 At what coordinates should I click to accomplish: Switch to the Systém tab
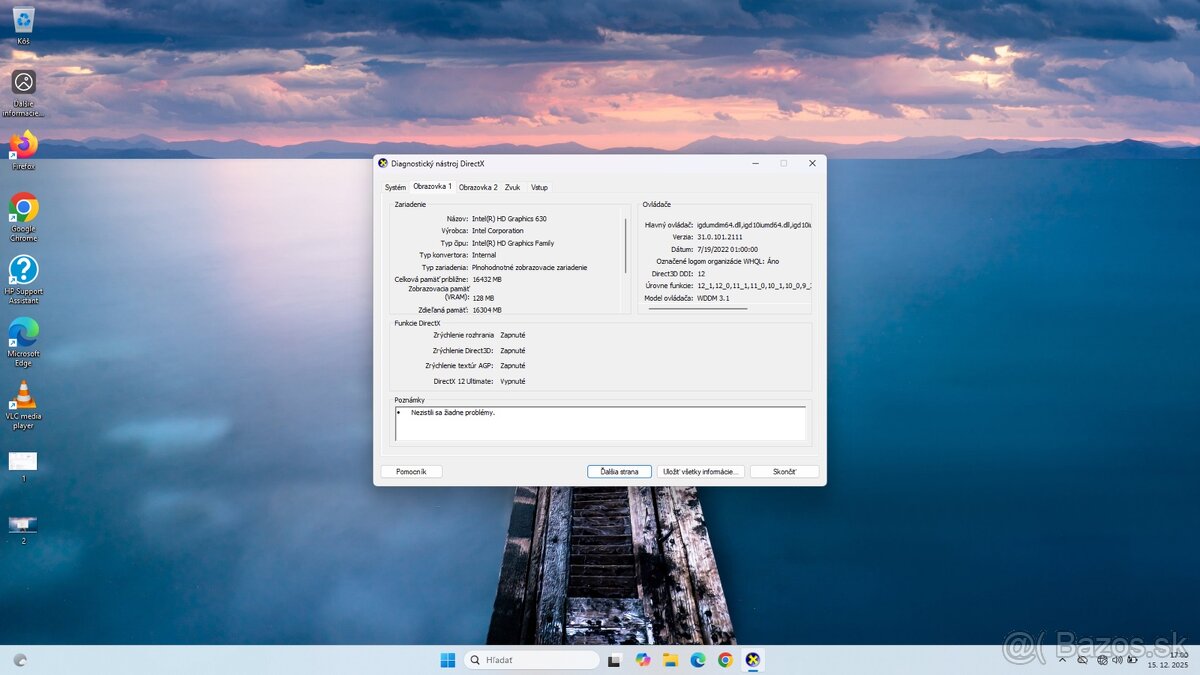pyautogui.click(x=396, y=187)
